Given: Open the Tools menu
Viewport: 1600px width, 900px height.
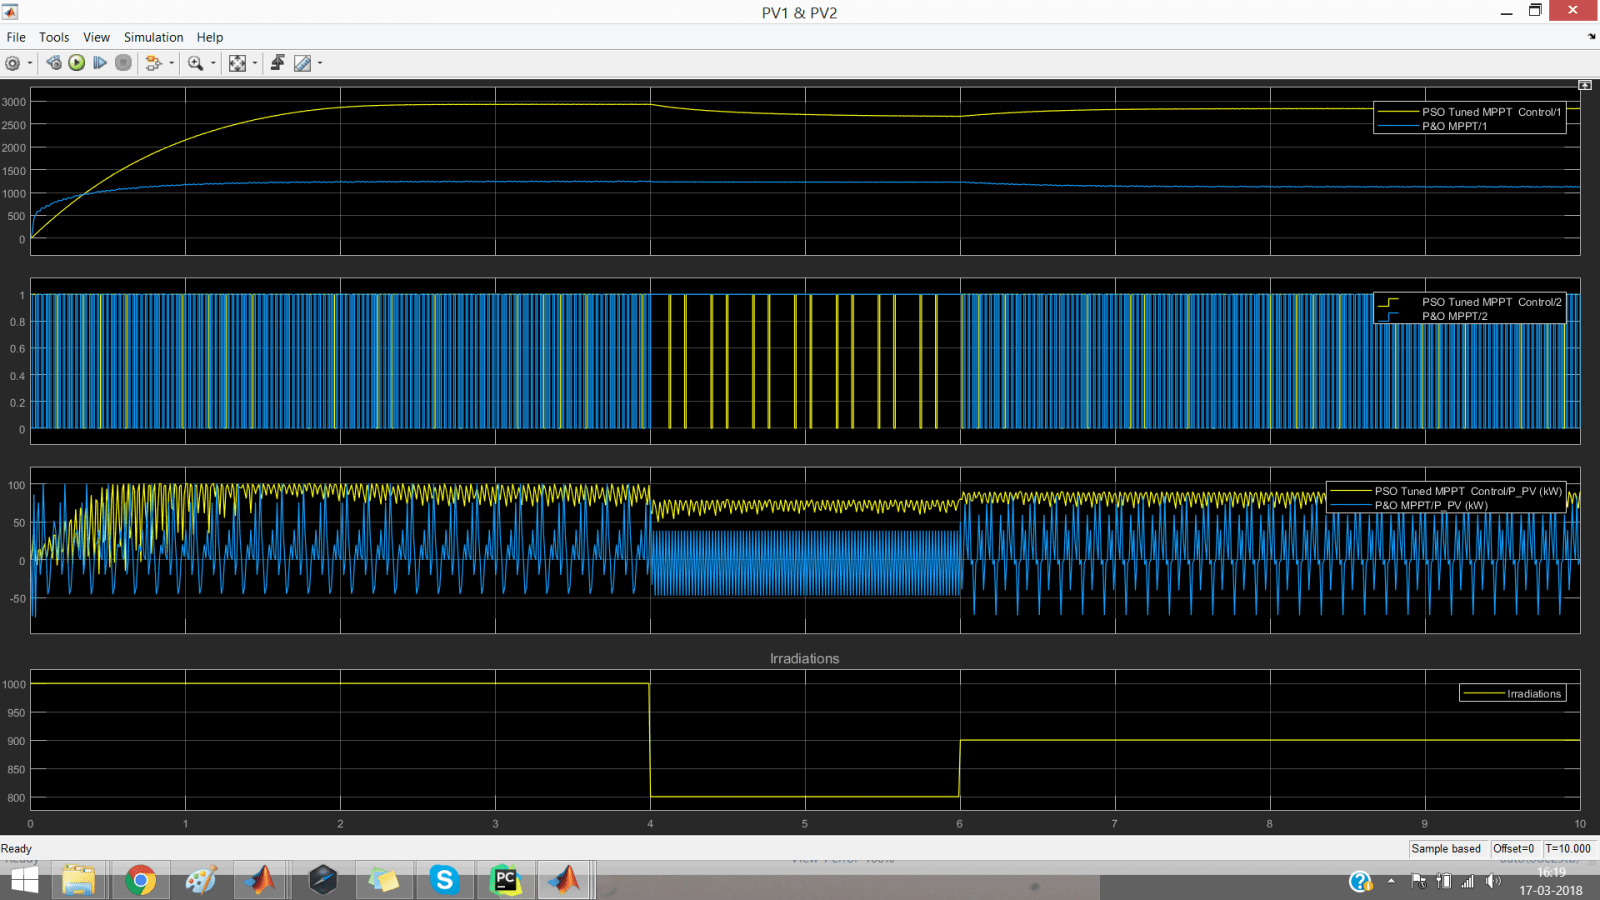Looking at the screenshot, I should coord(54,37).
